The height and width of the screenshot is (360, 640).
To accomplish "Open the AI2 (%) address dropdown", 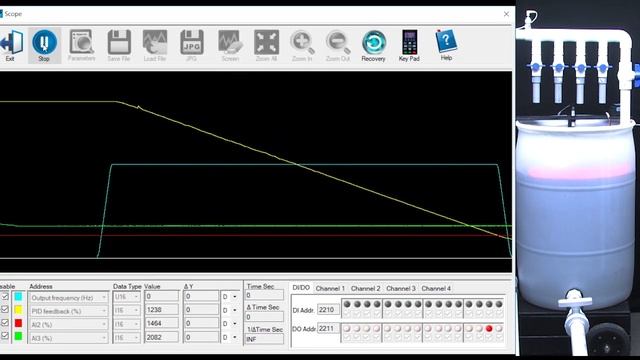I will click(69, 324).
